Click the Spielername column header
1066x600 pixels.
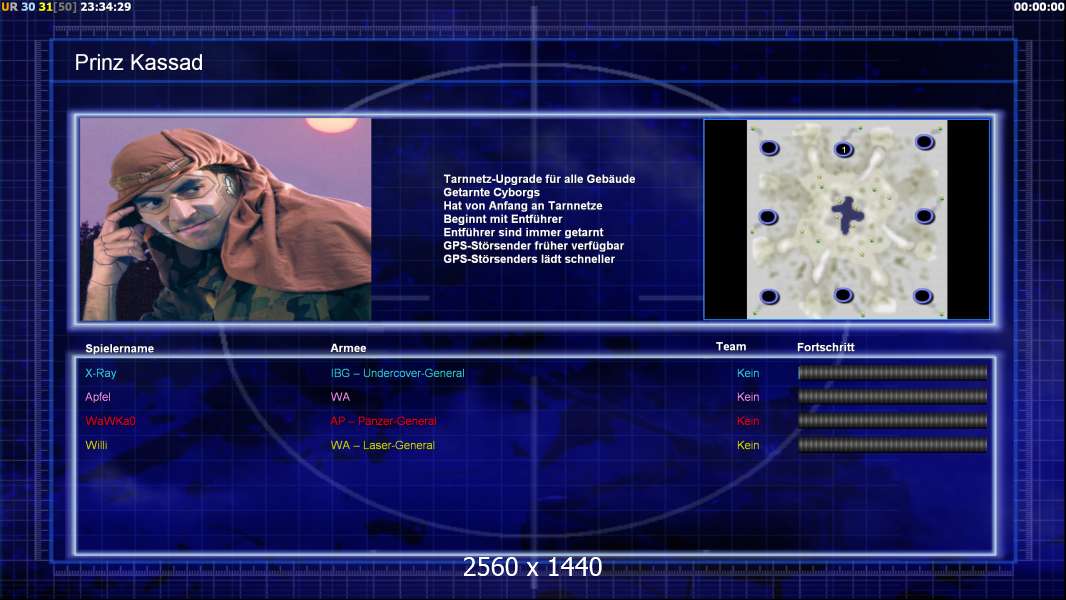click(x=120, y=348)
